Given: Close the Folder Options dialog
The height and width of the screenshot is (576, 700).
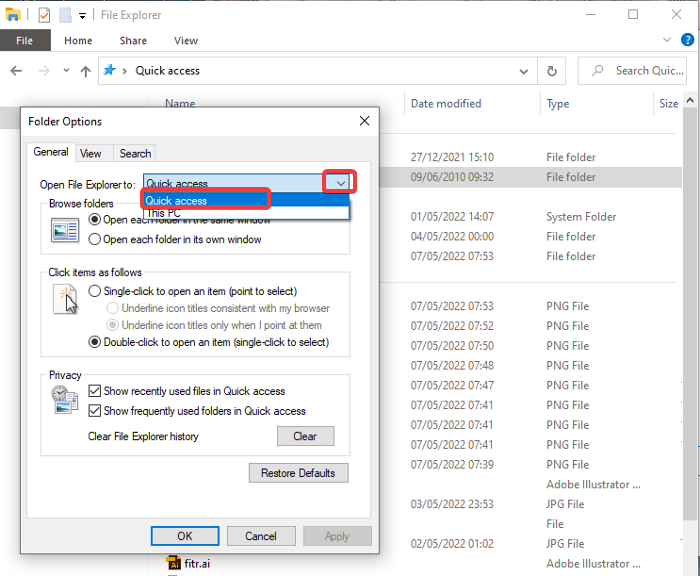Looking at the screenshot, I should pos(364,121).
